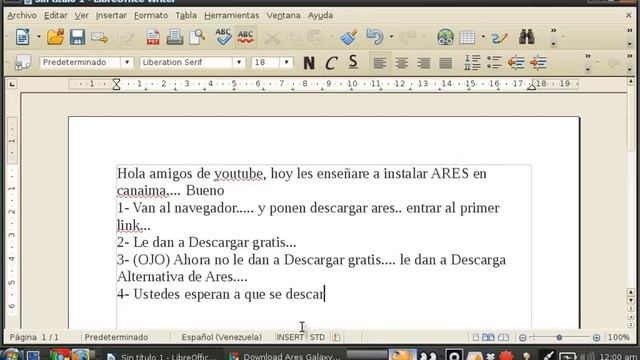Select single page view layout
Viewport: 640px width, 360px height.
click(476, 338)
